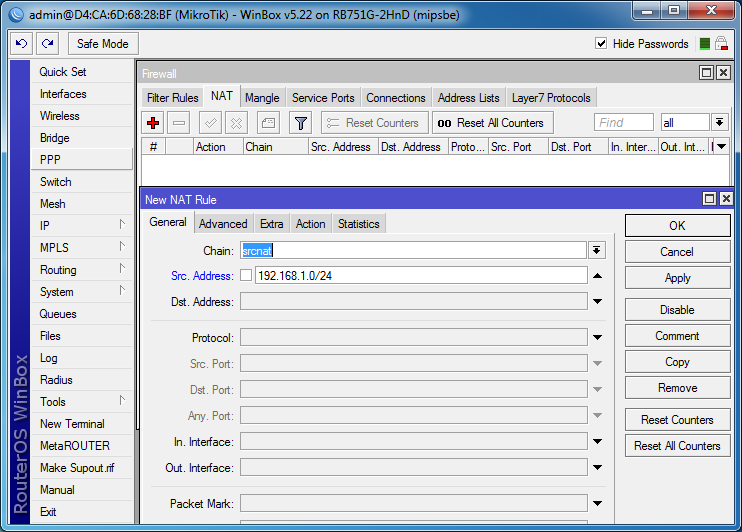Expand the Protocol field
Image resolution: width=742 pixels, height=532 pixels.
coord(598,337)
